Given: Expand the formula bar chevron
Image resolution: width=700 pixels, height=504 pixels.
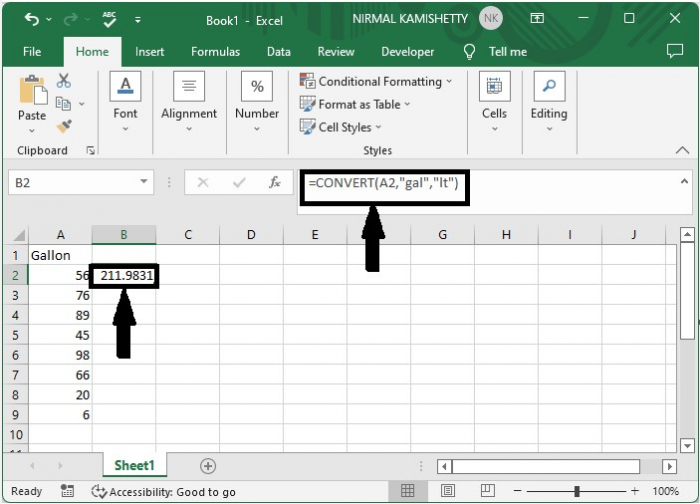Looking at the screenshot, I should point(684,181).
